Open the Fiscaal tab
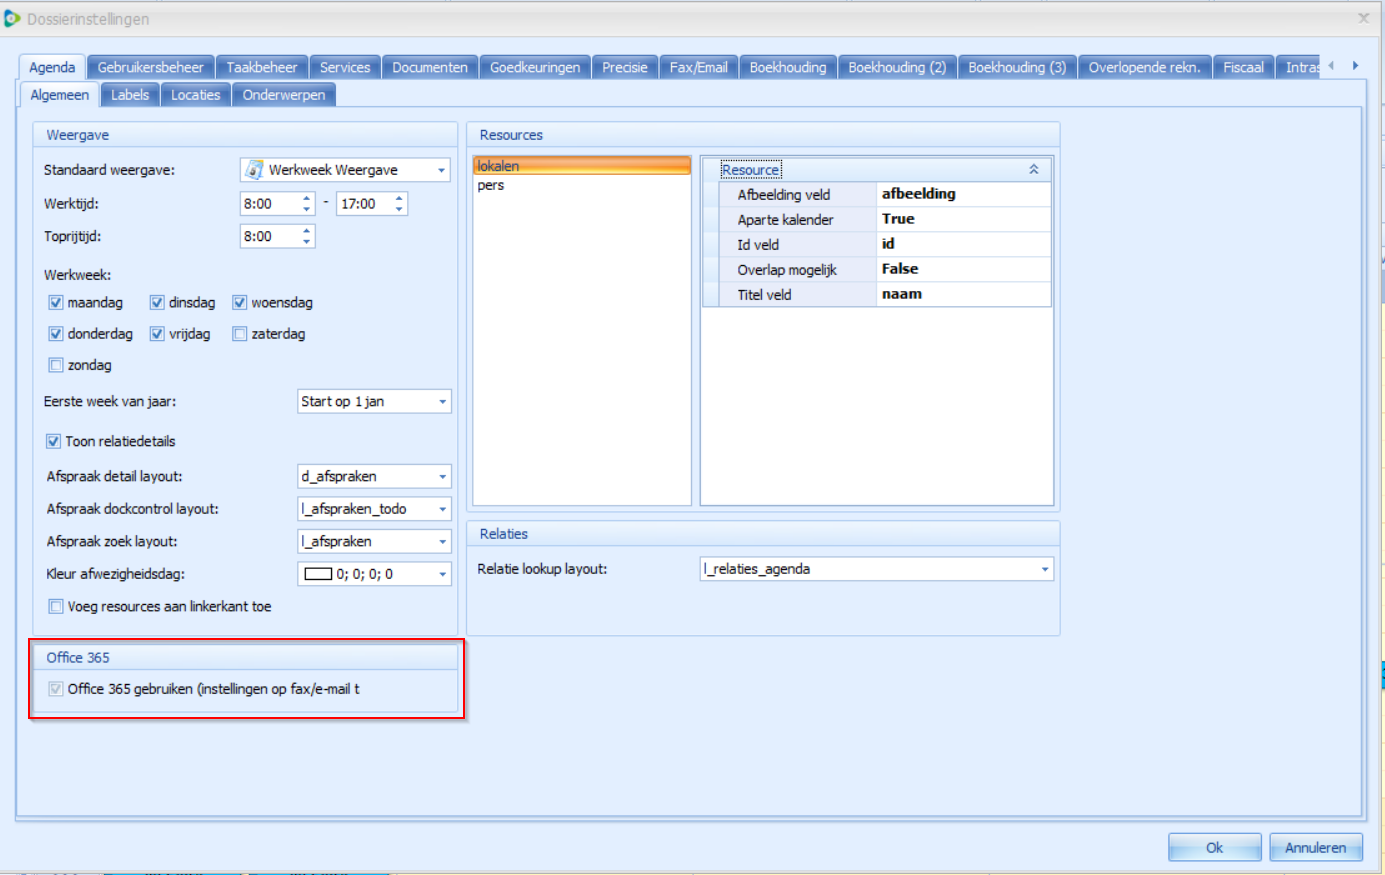The height and width of the screenshot is (875, 1385). (1243, 67)
